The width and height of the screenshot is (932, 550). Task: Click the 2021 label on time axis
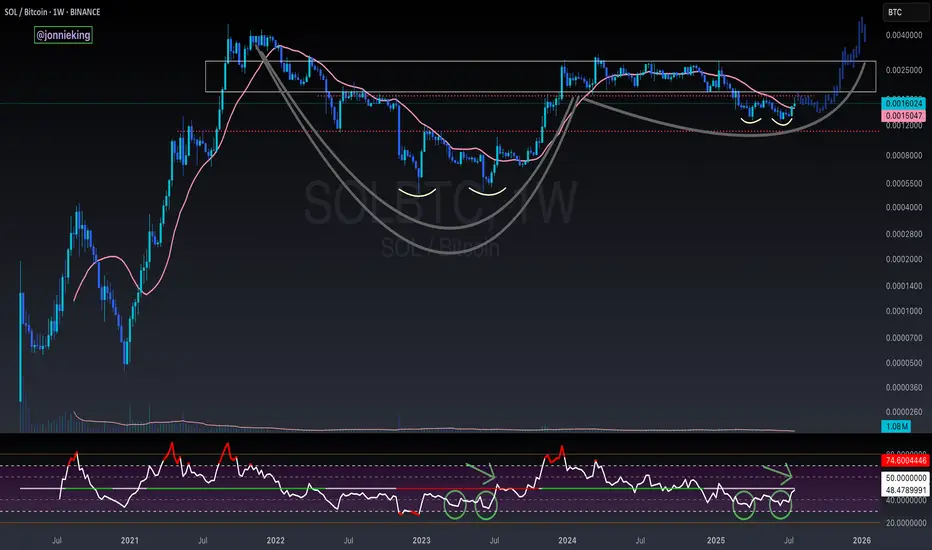pos(130,540)
